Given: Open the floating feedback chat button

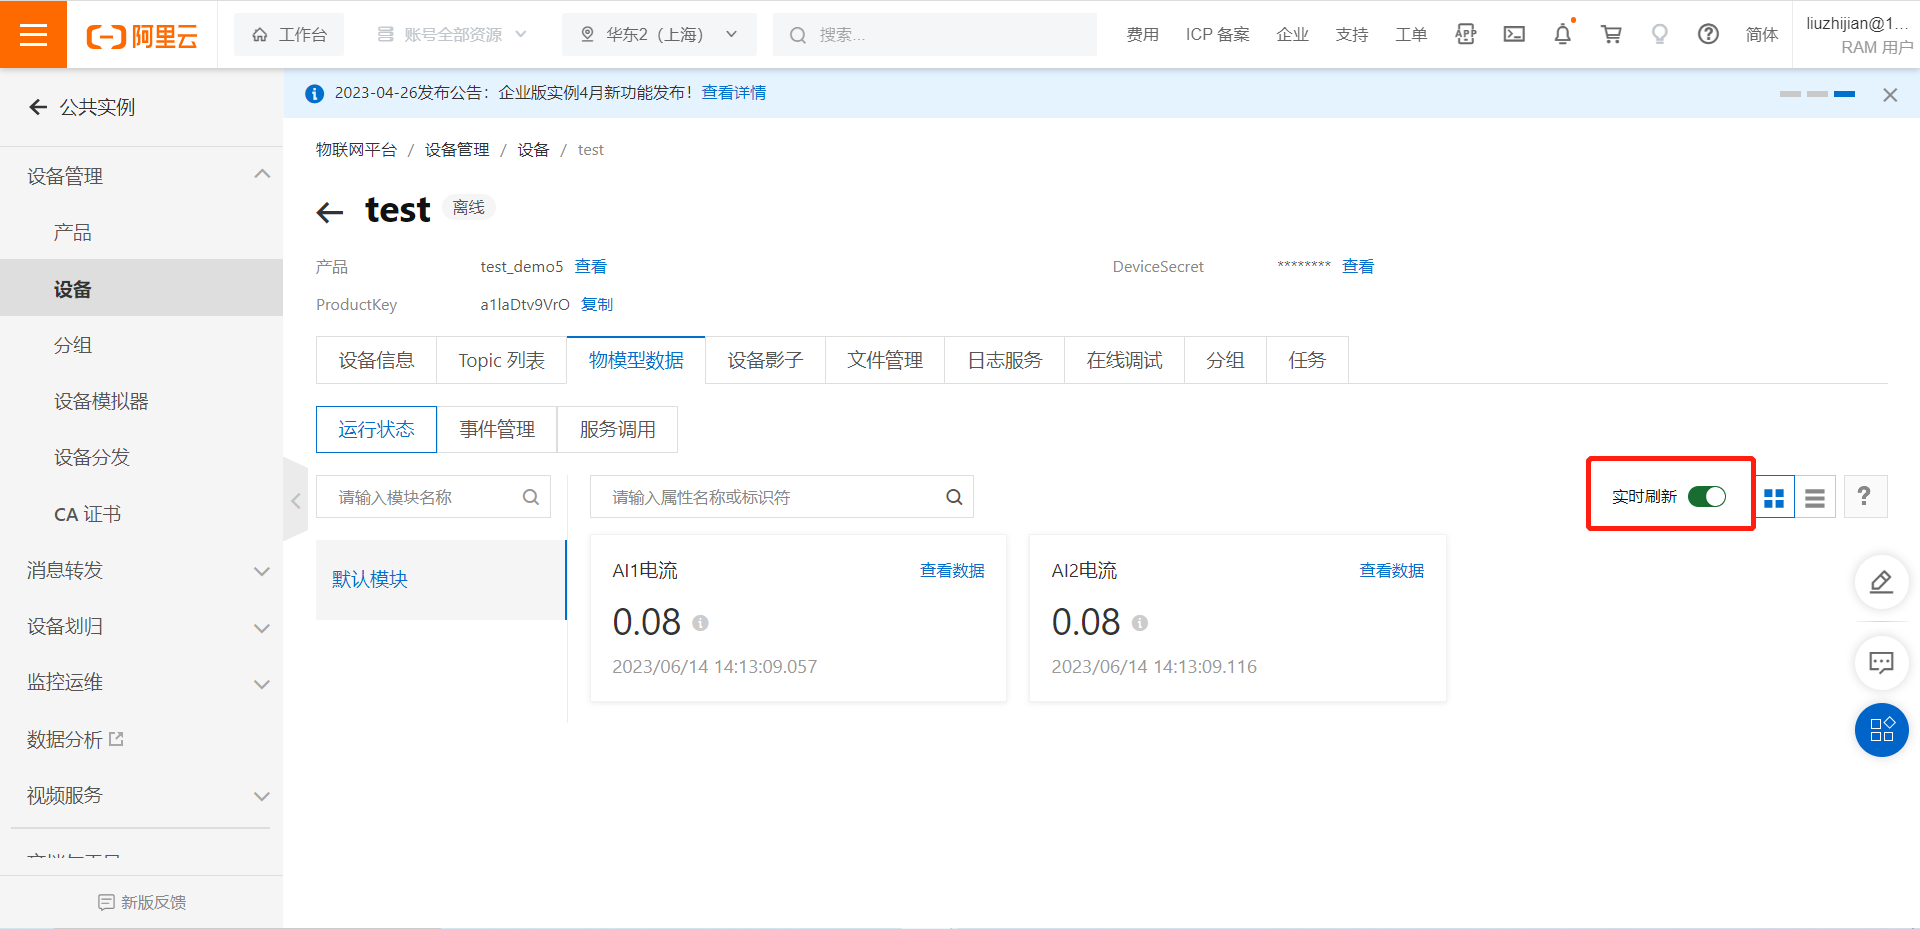Looking at the screenshot, I should [x=1881, y=662].
